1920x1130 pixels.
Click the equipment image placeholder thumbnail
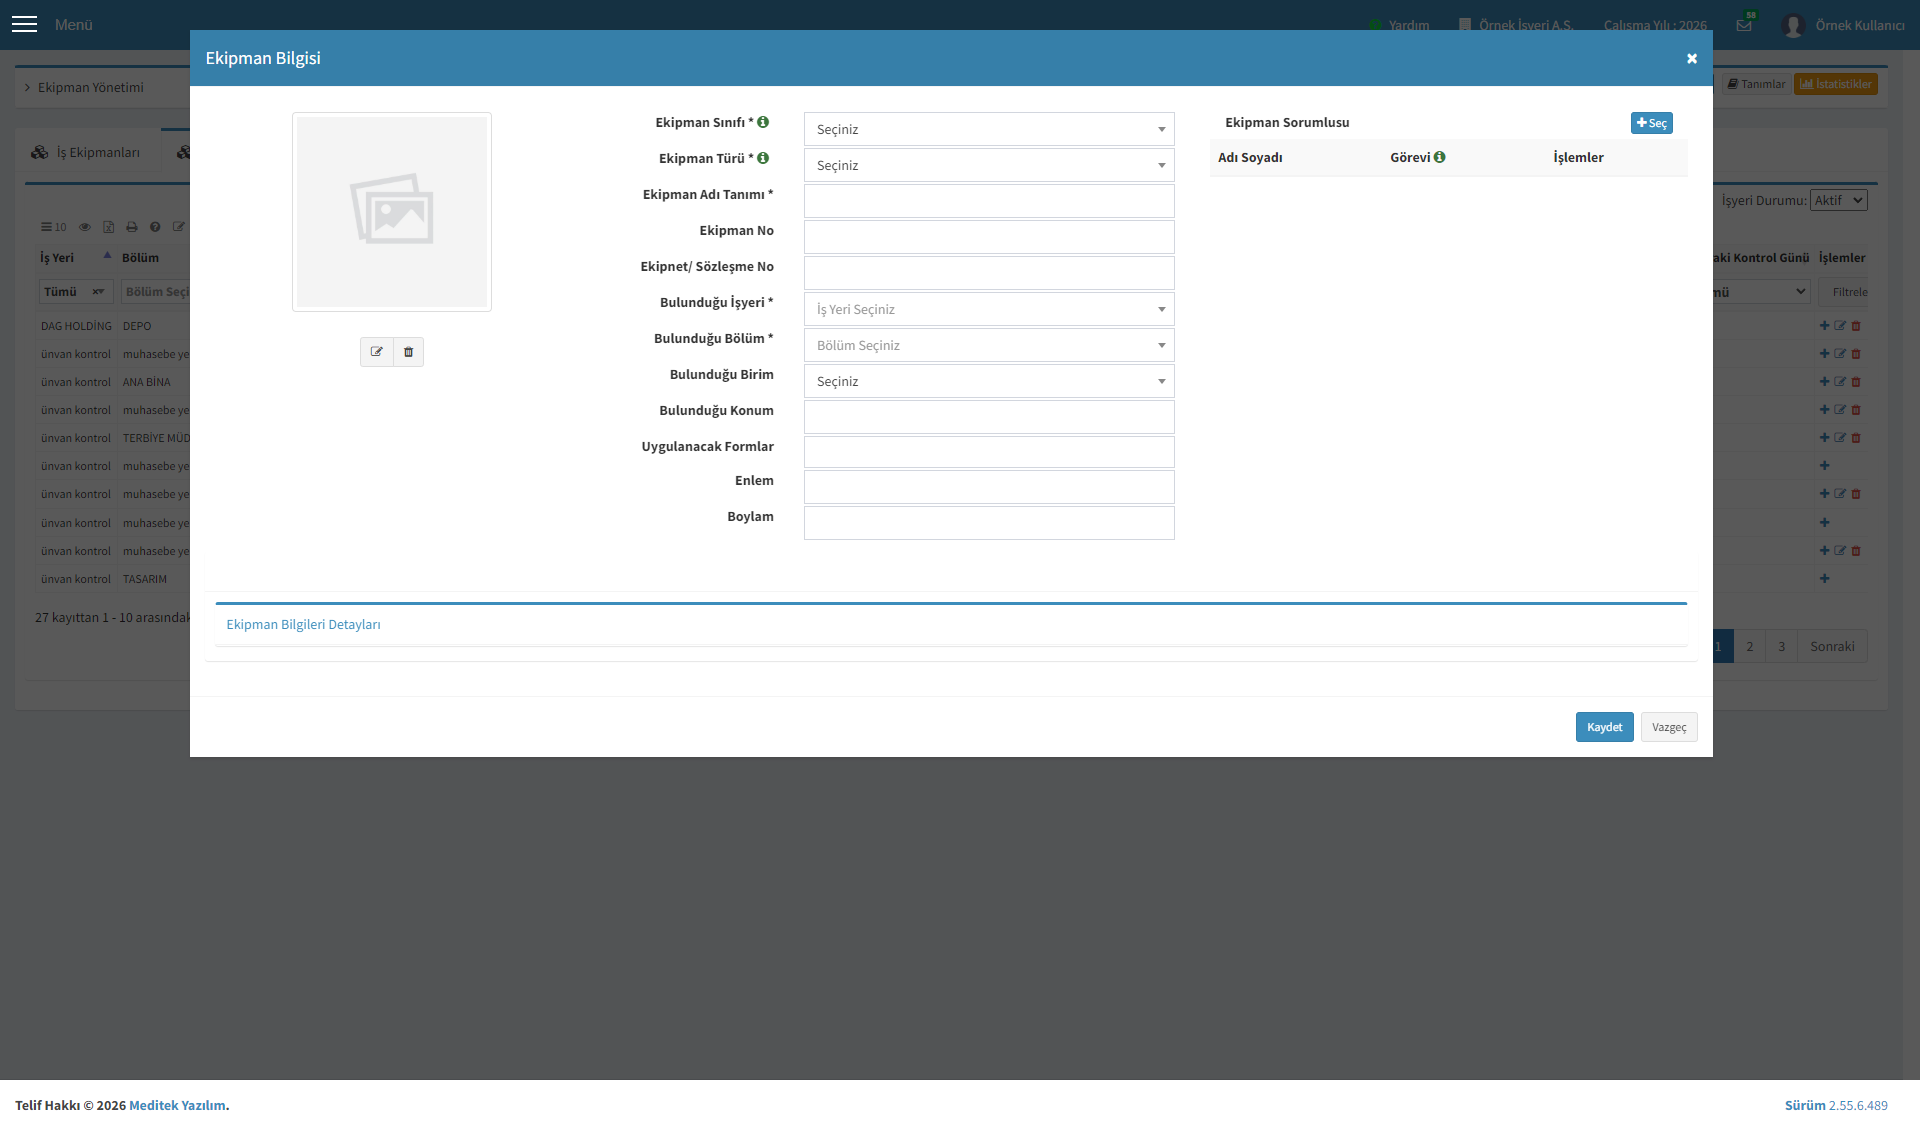click(392, 212)
